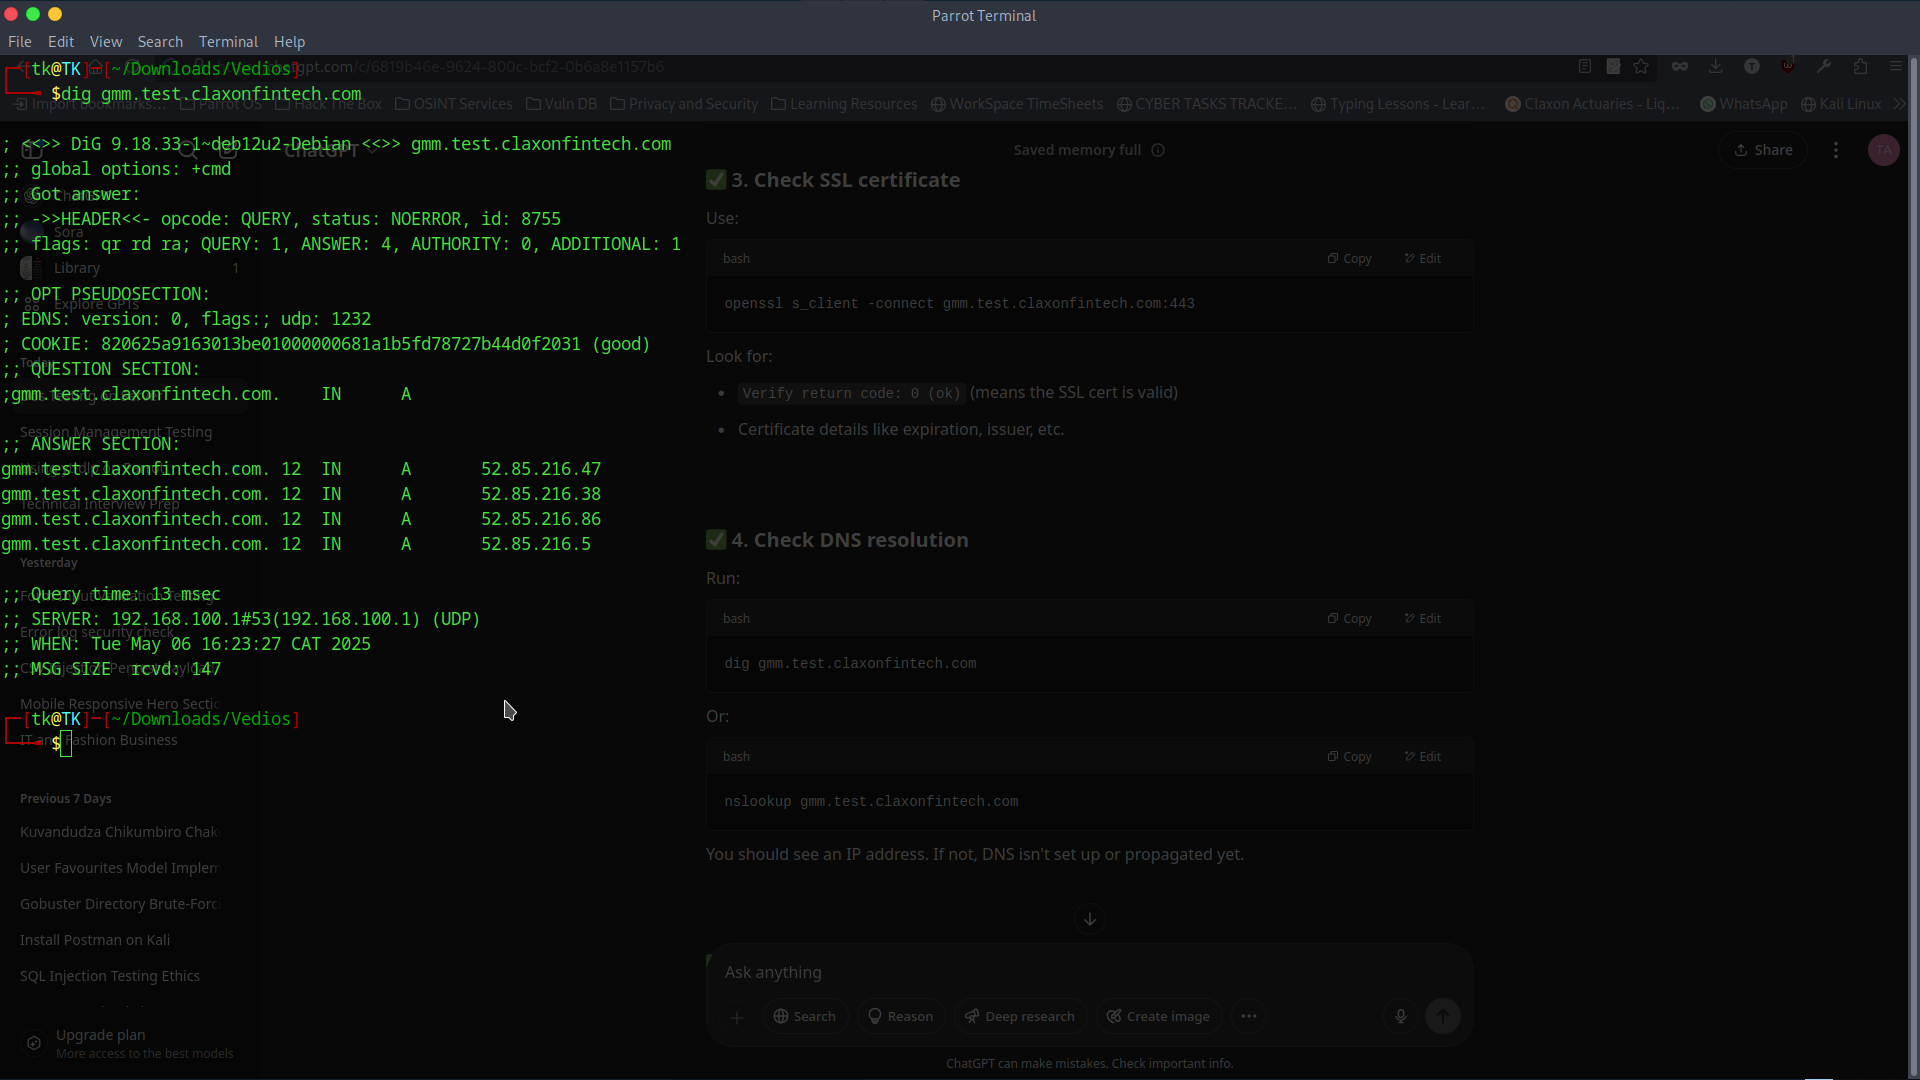Click the send message arrow icon
The image size is (1920, 1080).
pyautogui.click(x=1442, y=1016)
